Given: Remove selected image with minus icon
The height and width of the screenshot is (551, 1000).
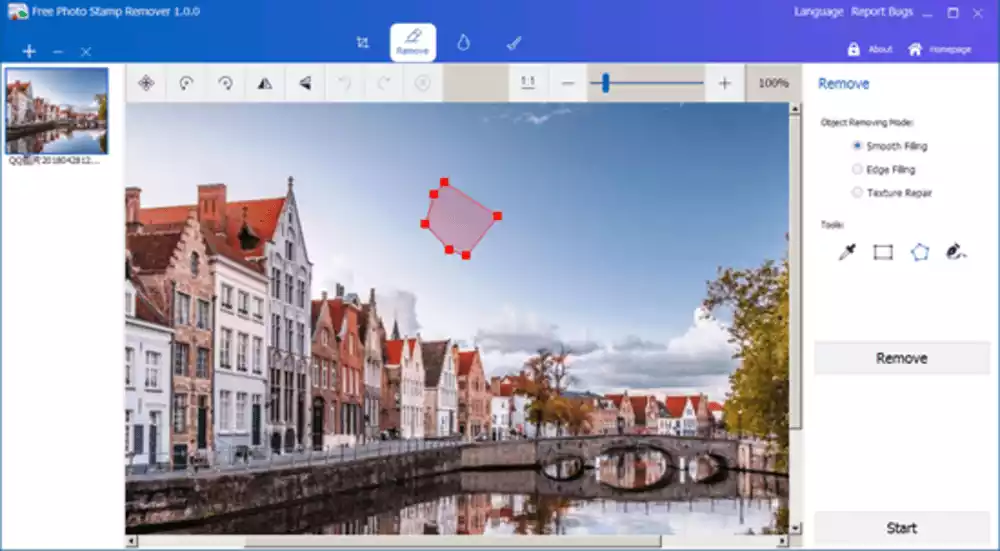Looking at the screenshot, I should 58,51.
